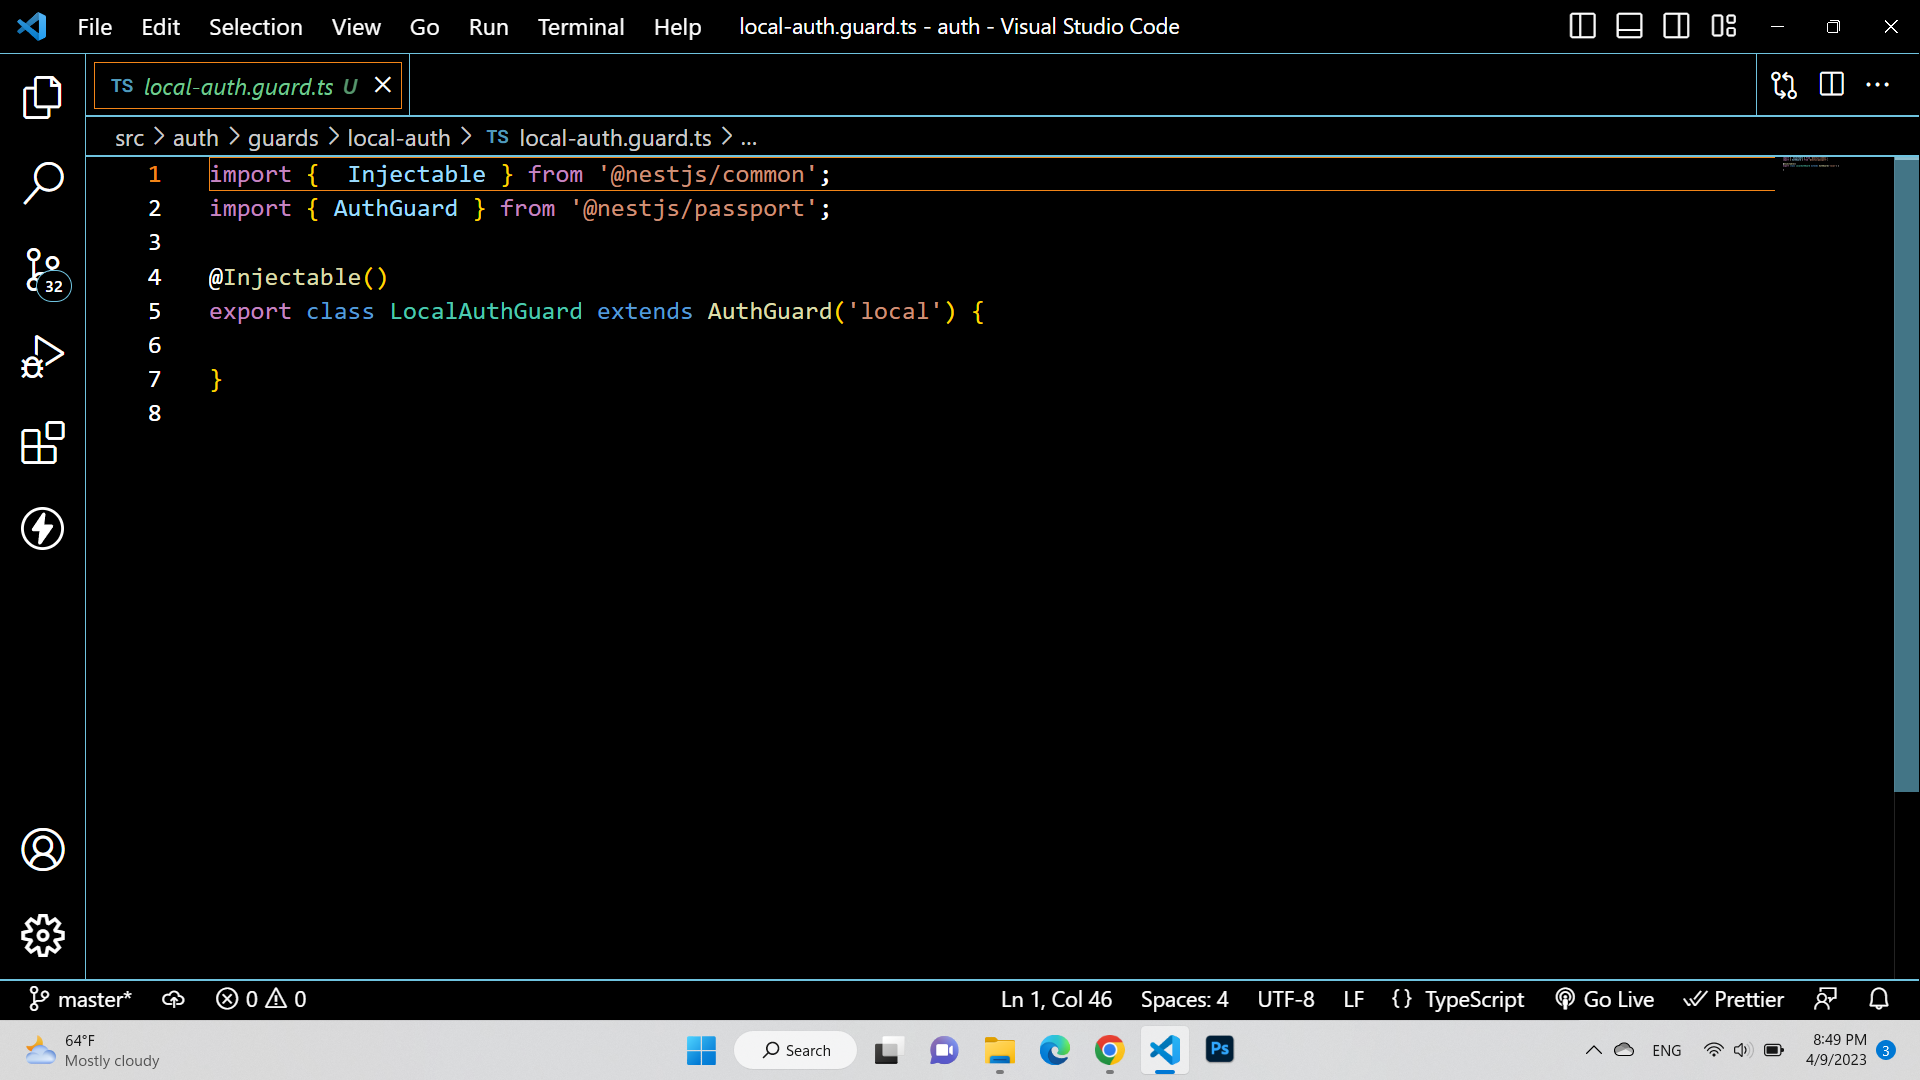Select the local-auth.guard.ts tab
The width and height of the screenshot is (1920, 1080).
coord(235,86)
